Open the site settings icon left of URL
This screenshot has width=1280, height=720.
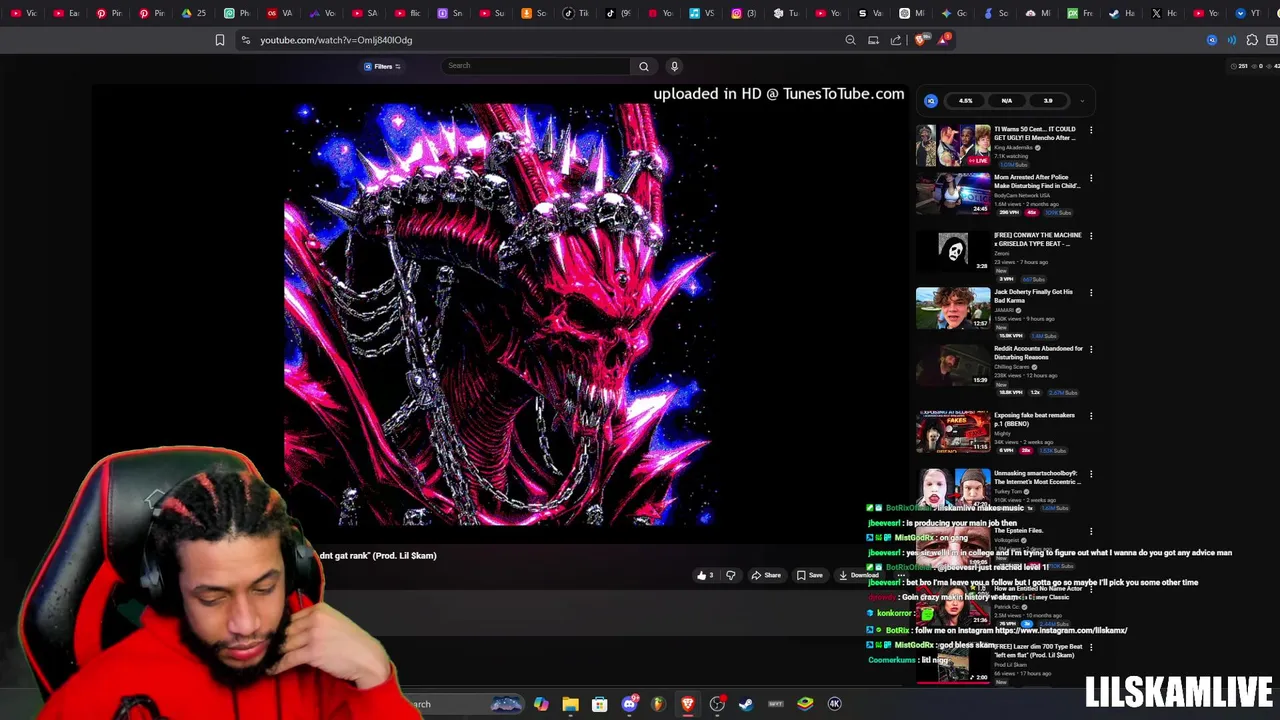tap(245, 40)
